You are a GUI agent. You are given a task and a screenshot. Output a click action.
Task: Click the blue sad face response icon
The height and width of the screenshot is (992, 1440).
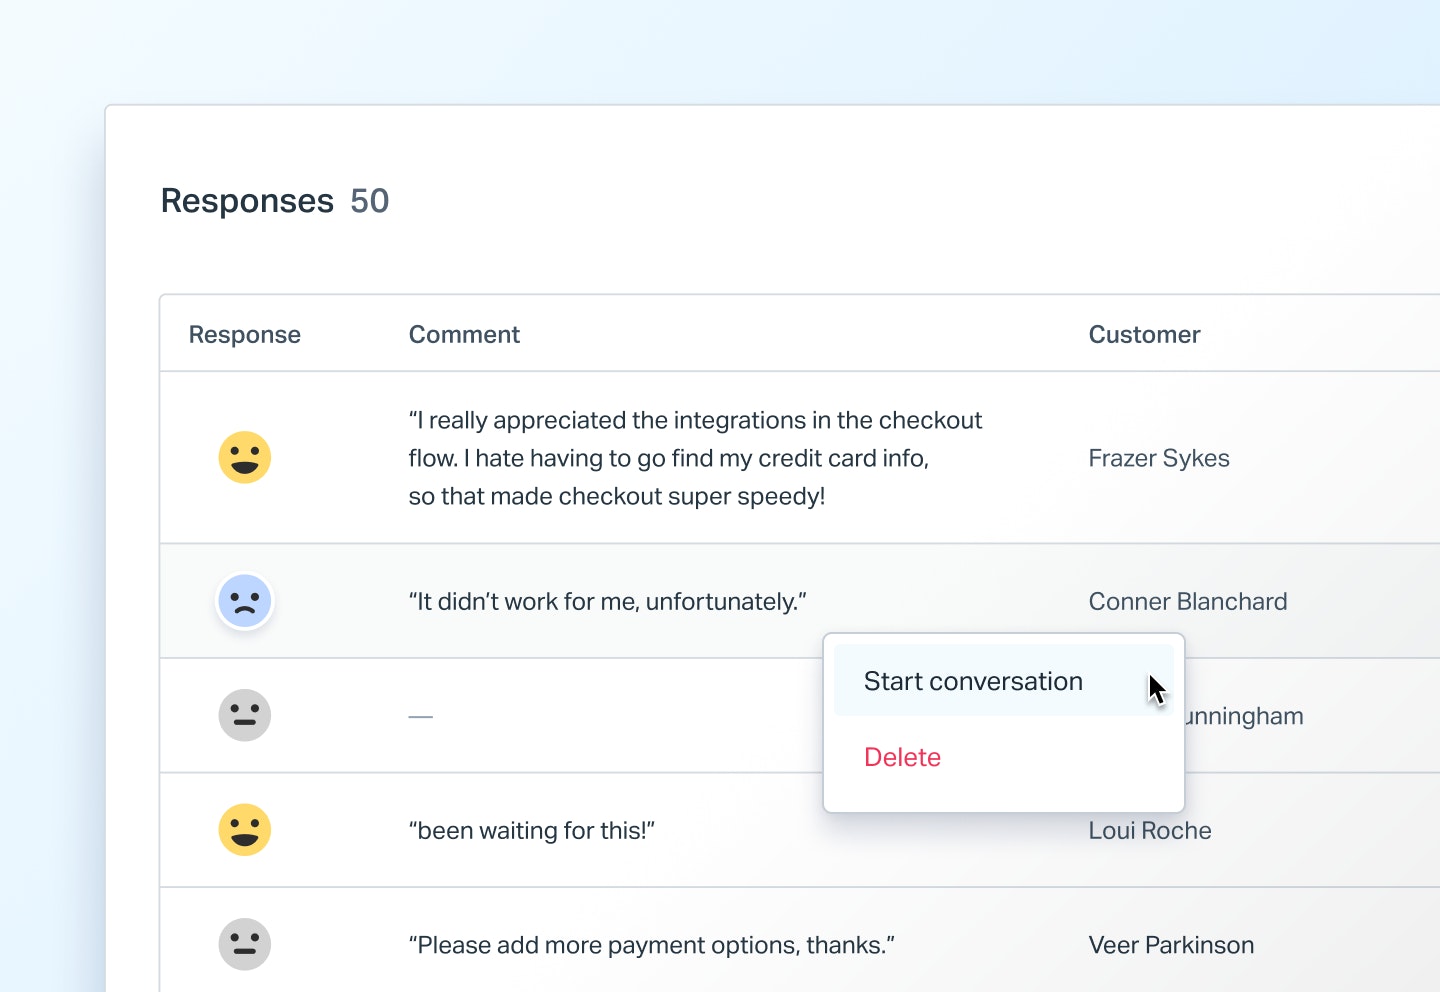[245, 602]
